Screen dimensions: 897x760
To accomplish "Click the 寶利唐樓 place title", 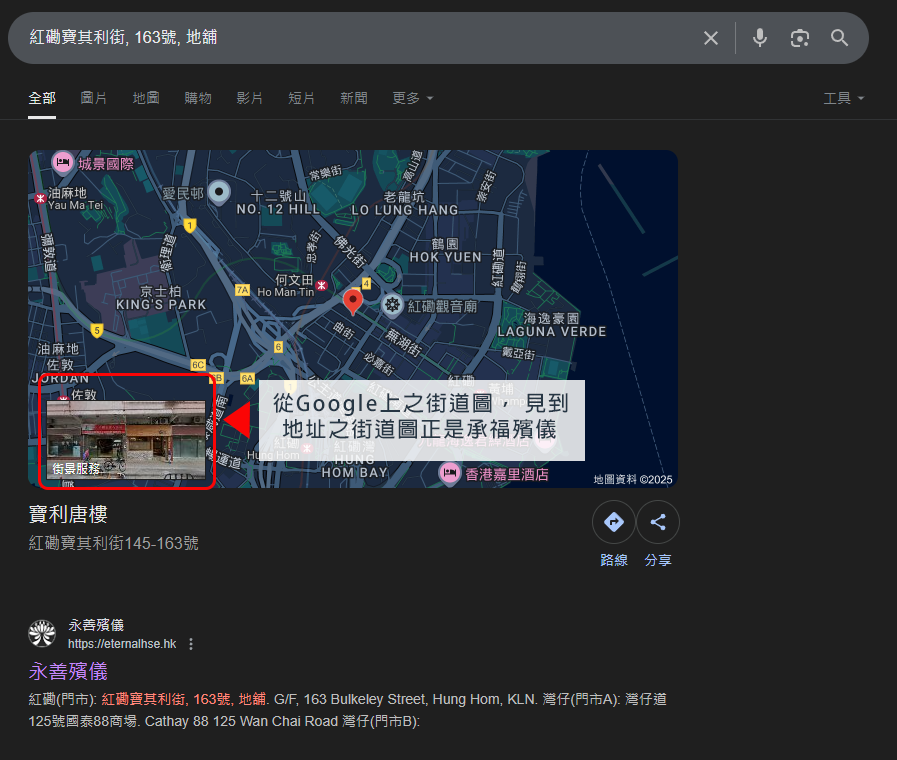I will point(68,515).
